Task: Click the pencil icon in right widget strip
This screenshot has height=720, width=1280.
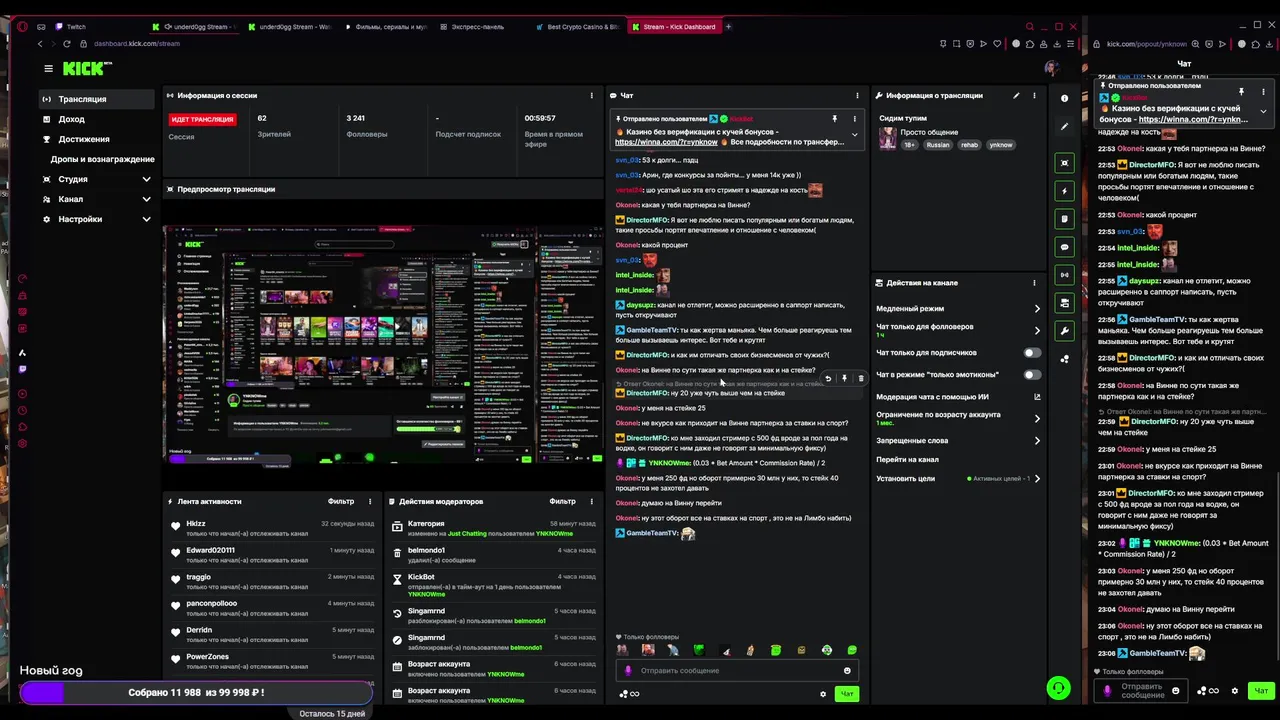Action: pos(1064,127)
